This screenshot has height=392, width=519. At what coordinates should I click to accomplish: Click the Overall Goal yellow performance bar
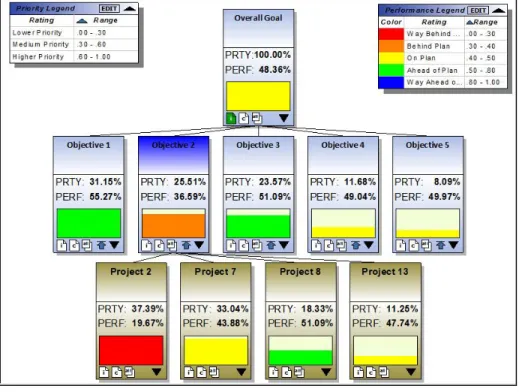point(258,96)
